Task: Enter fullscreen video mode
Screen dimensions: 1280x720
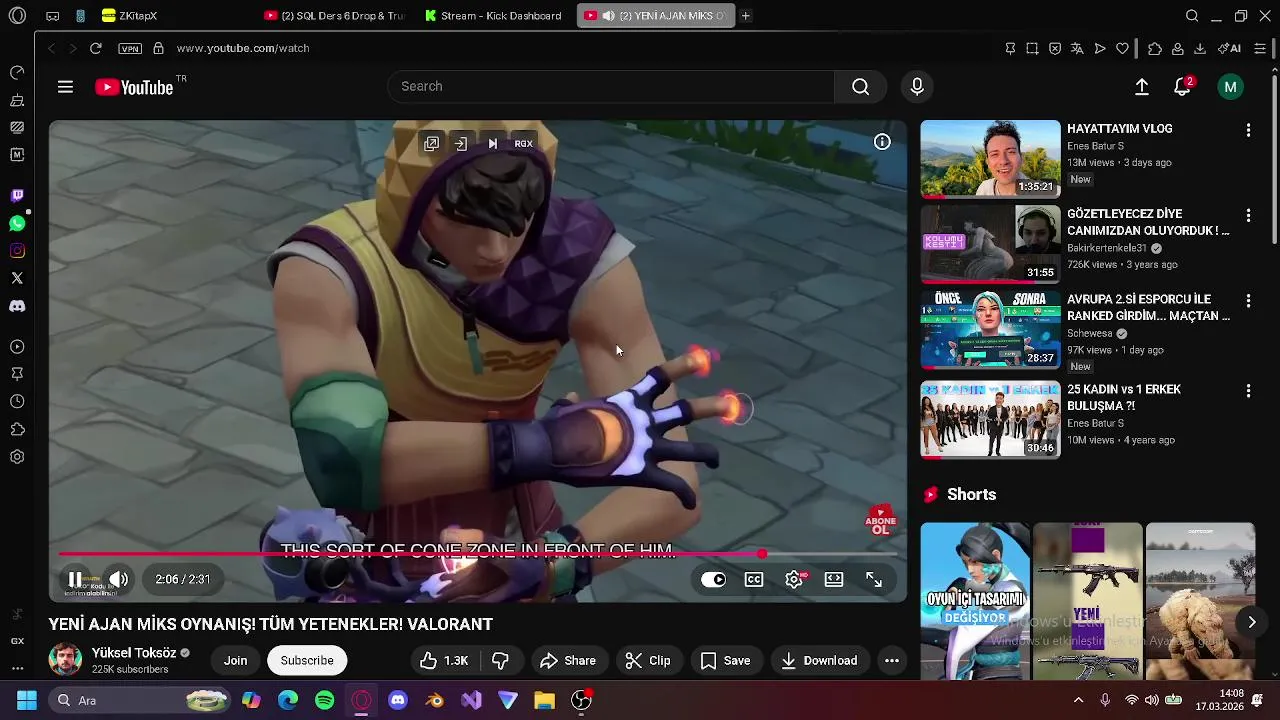Action: pyautogui.click(x=874, y=579)
